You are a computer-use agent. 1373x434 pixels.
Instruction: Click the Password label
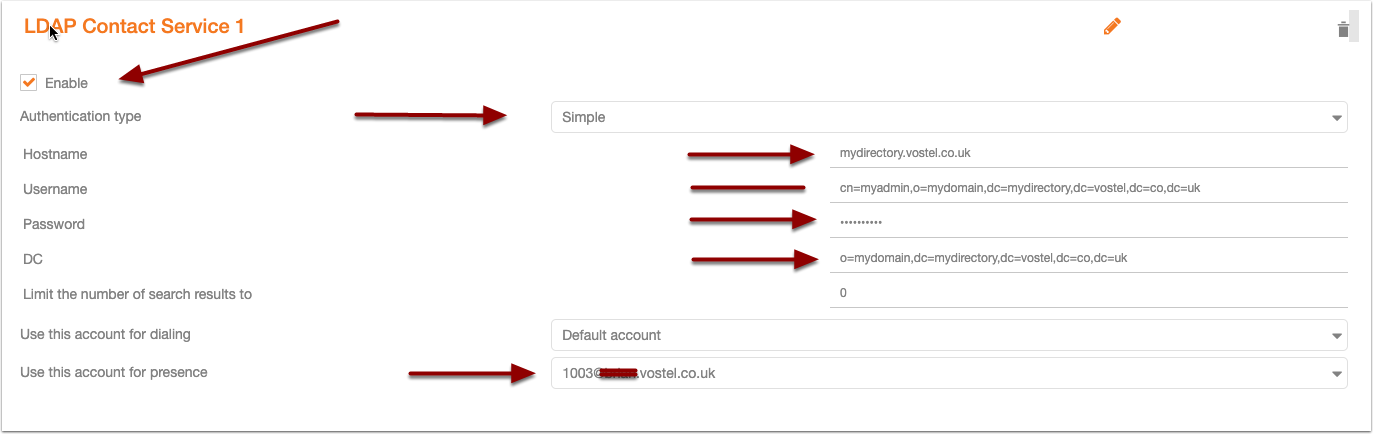click(x=54, y=224)
